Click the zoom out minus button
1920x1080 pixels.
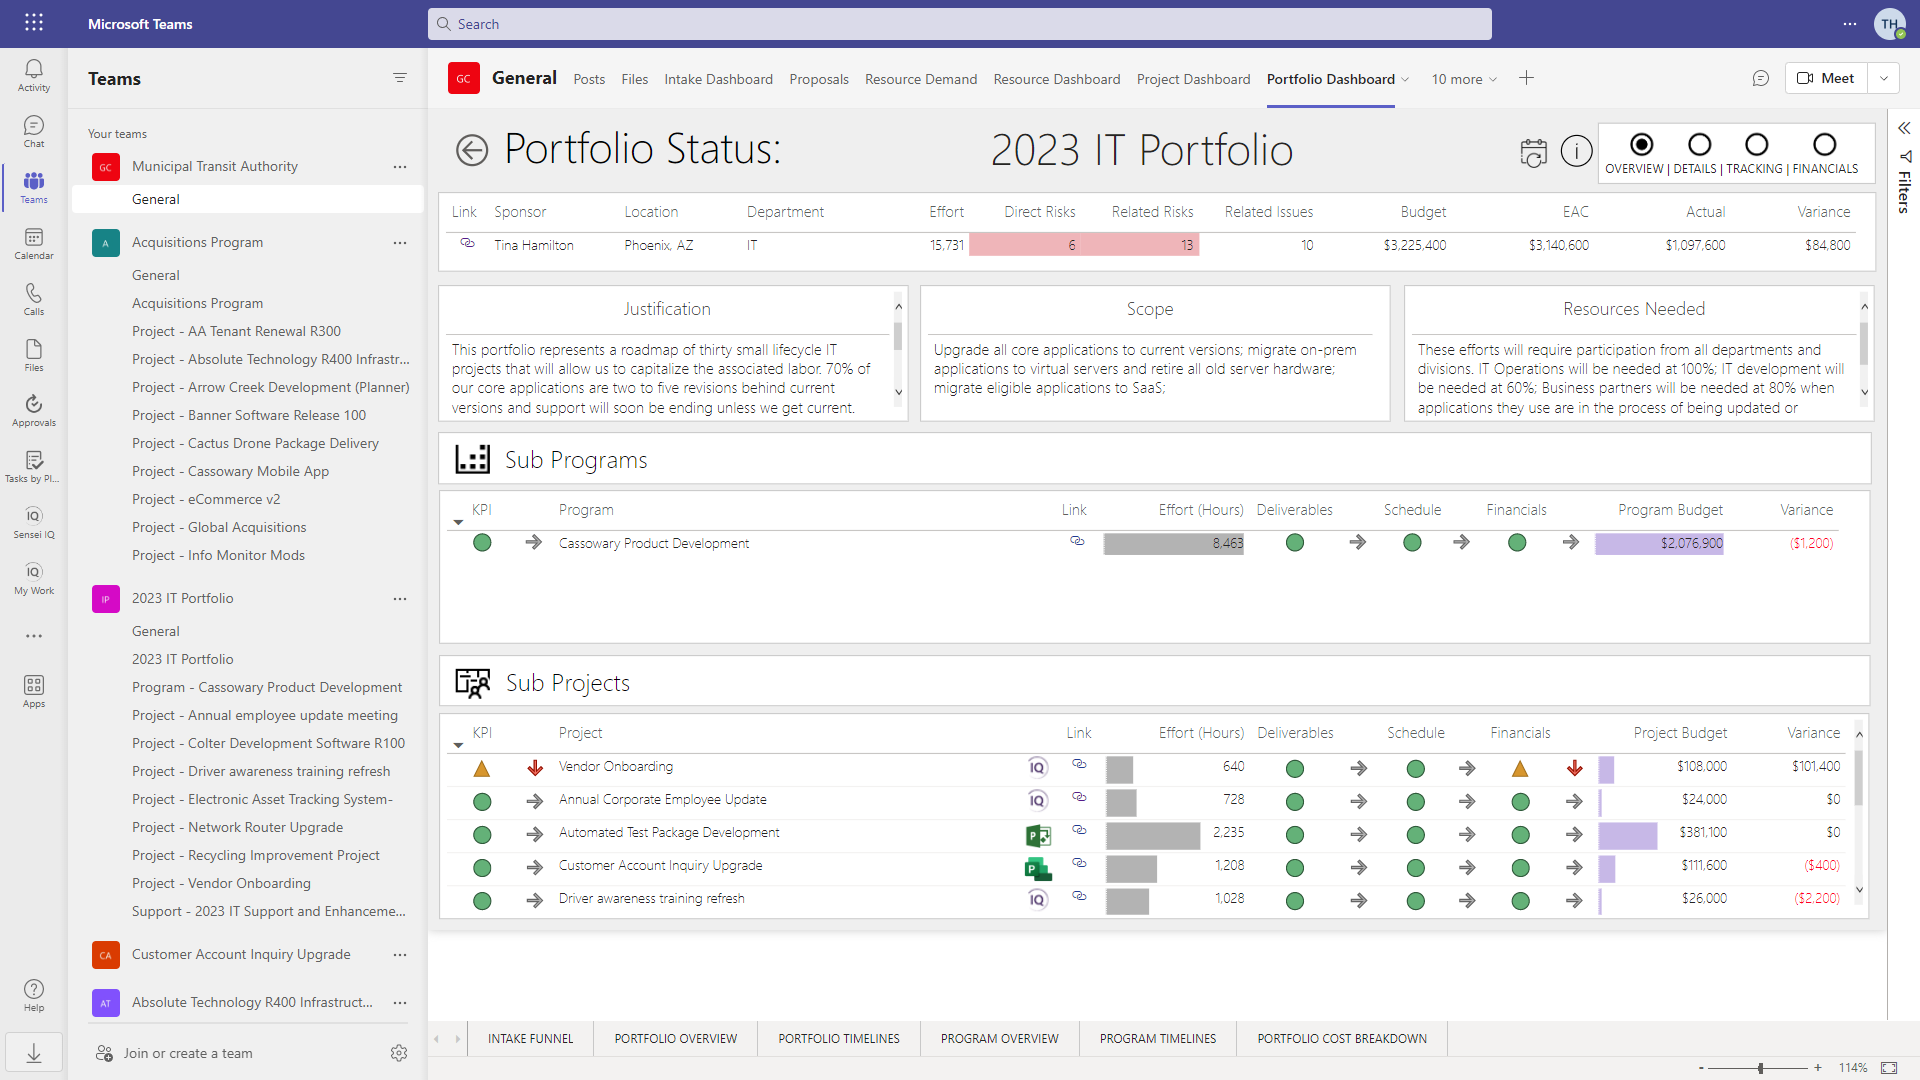(1701, 1068)
